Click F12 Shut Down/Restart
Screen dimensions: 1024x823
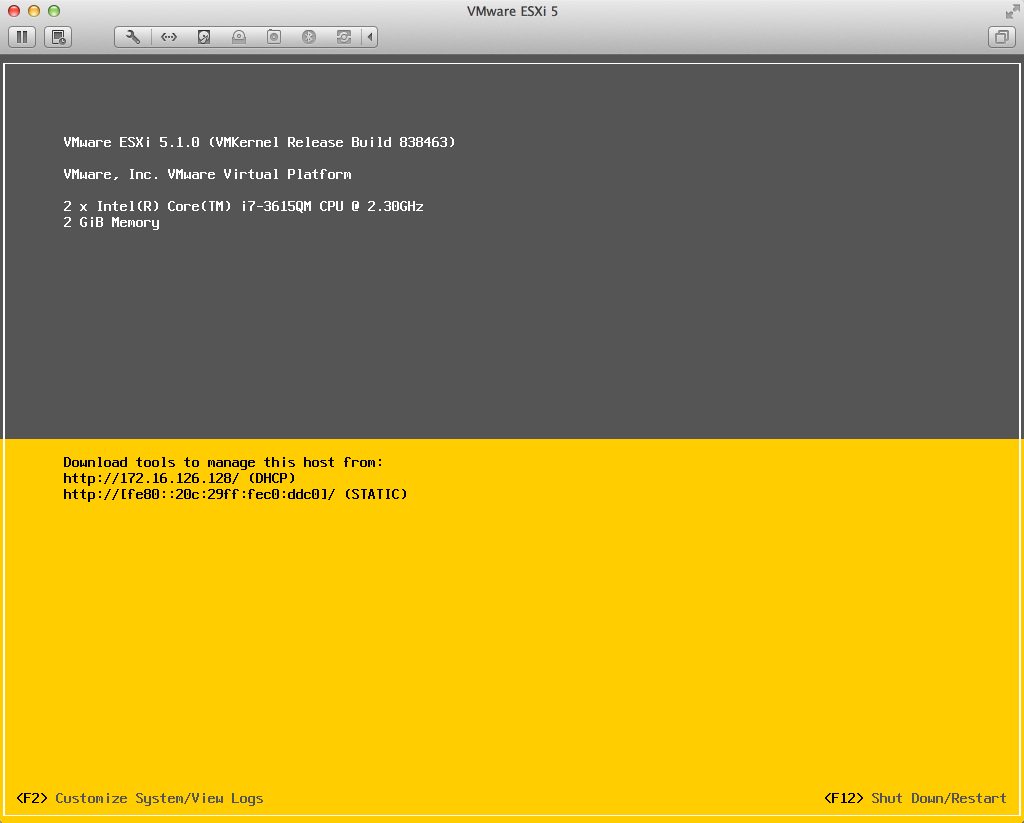915,798
